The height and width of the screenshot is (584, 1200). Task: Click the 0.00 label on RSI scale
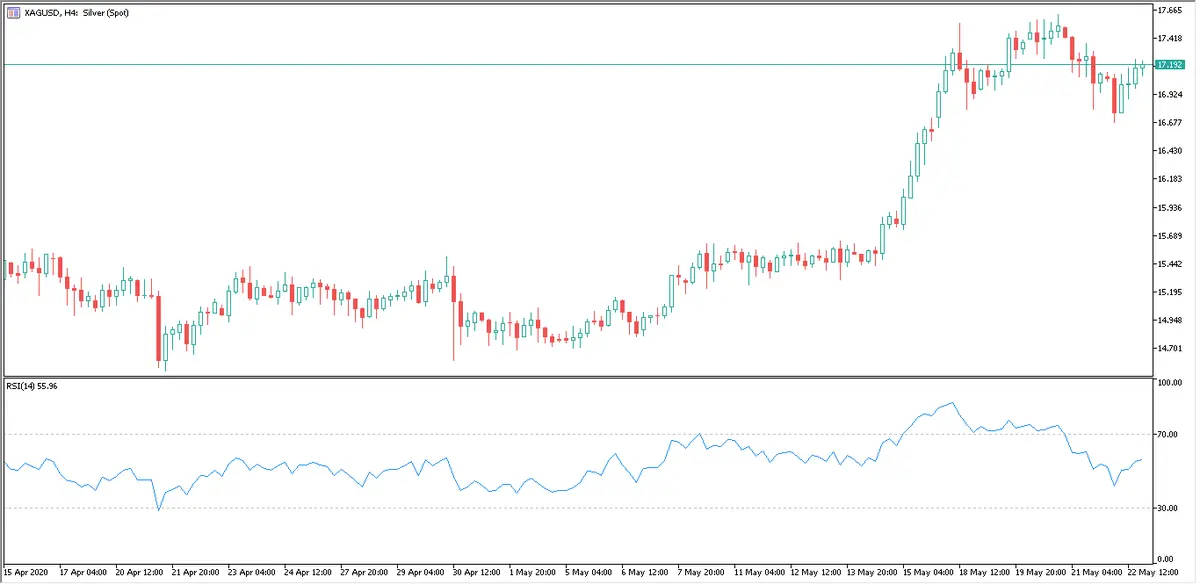click(1166, 559)
